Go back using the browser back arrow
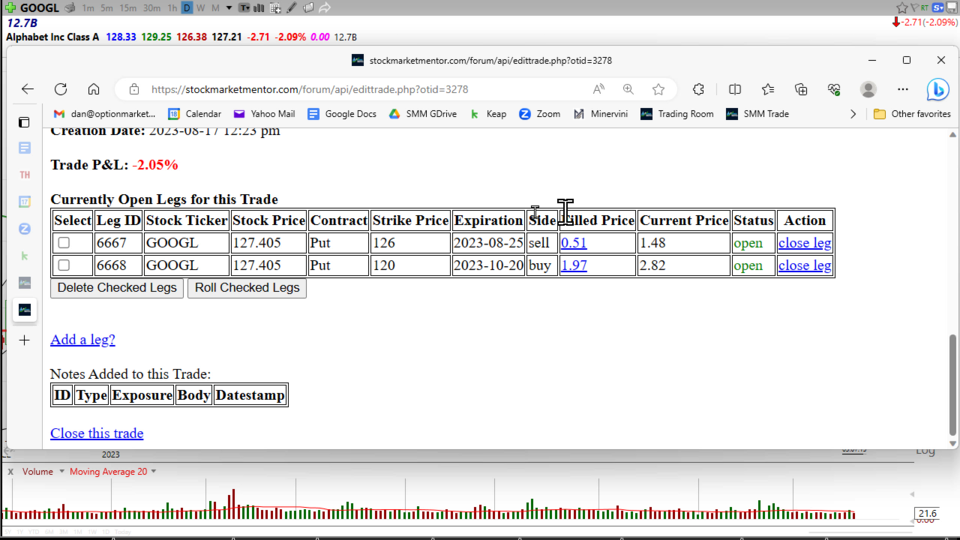960x540 pixels. click(28, 89)
